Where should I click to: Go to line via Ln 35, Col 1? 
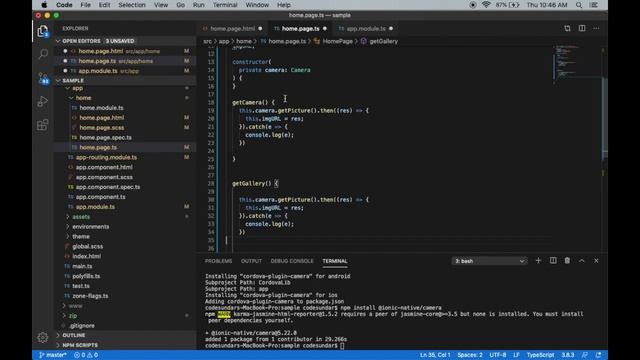(435, 355)
